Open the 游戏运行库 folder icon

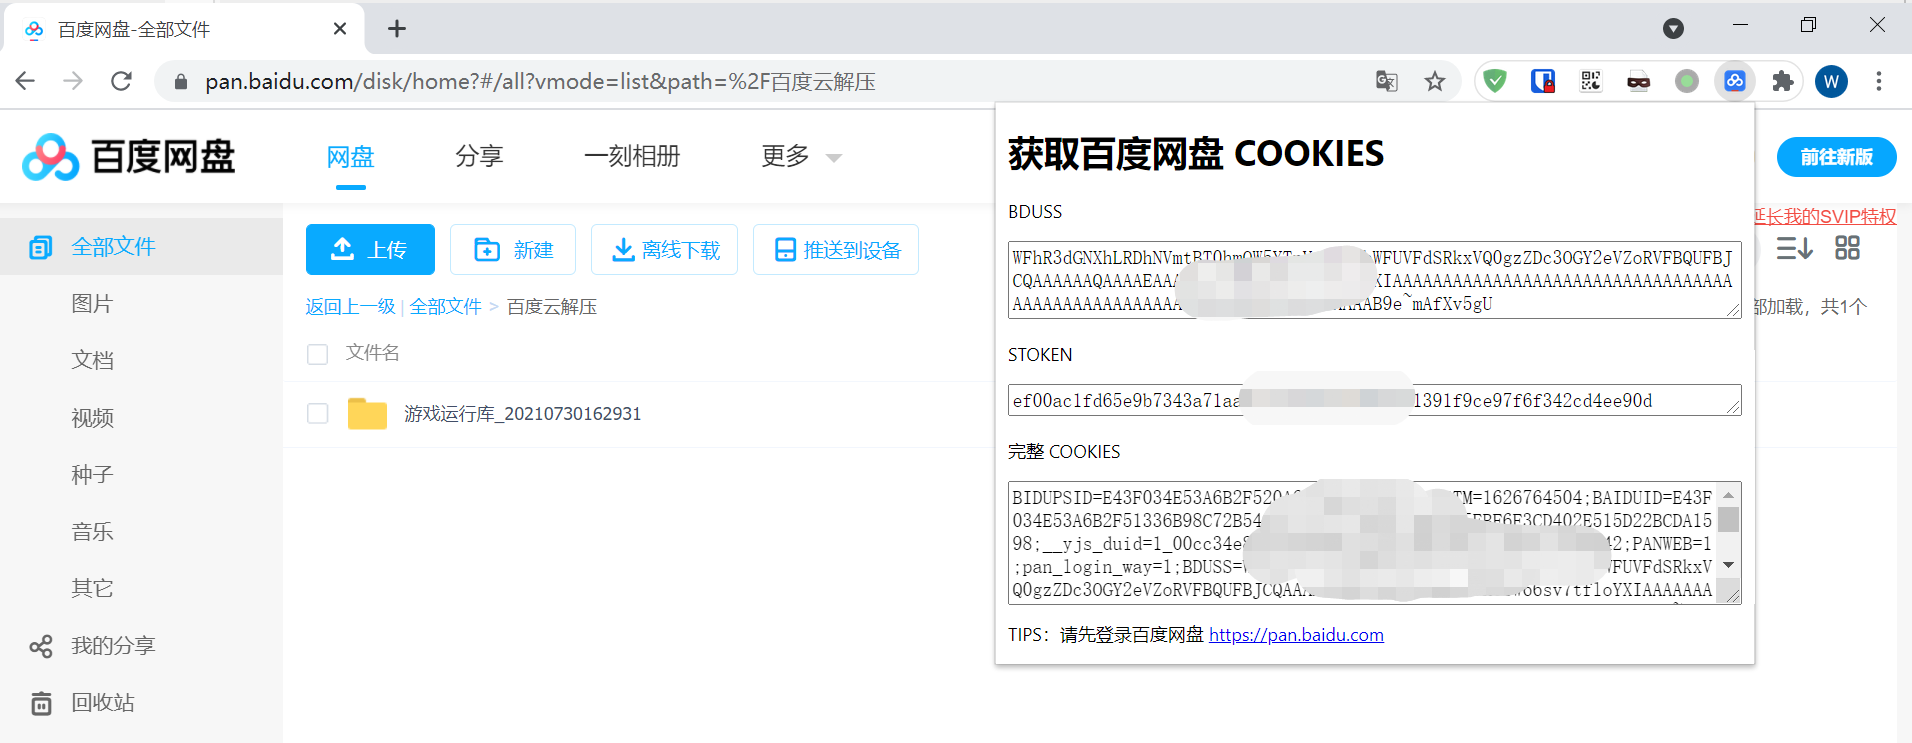[367, 413]
